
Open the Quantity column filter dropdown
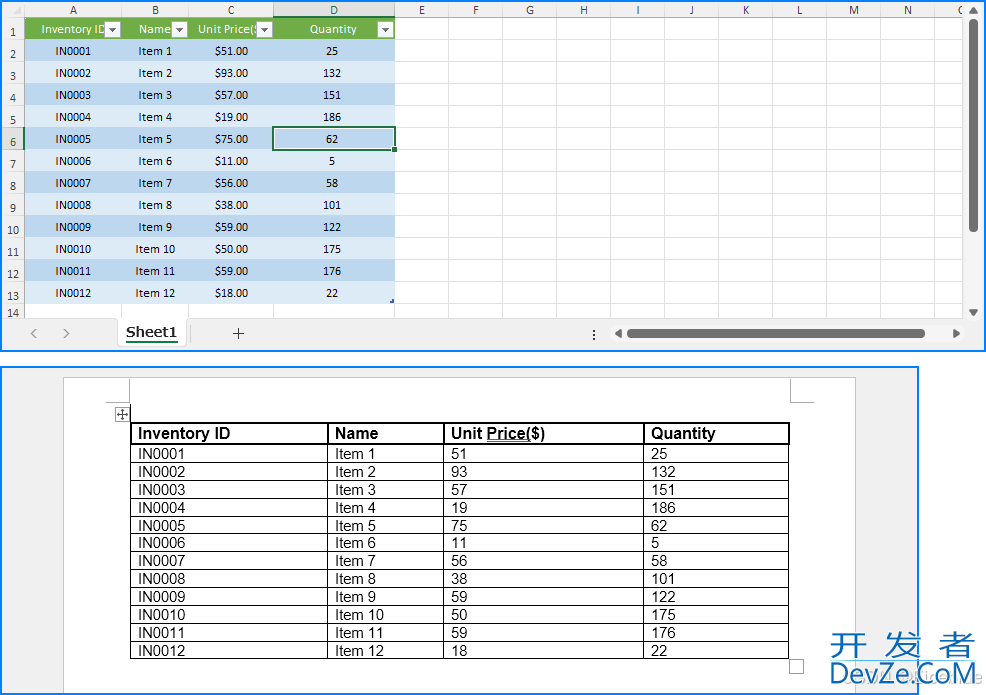click(385, 30)
